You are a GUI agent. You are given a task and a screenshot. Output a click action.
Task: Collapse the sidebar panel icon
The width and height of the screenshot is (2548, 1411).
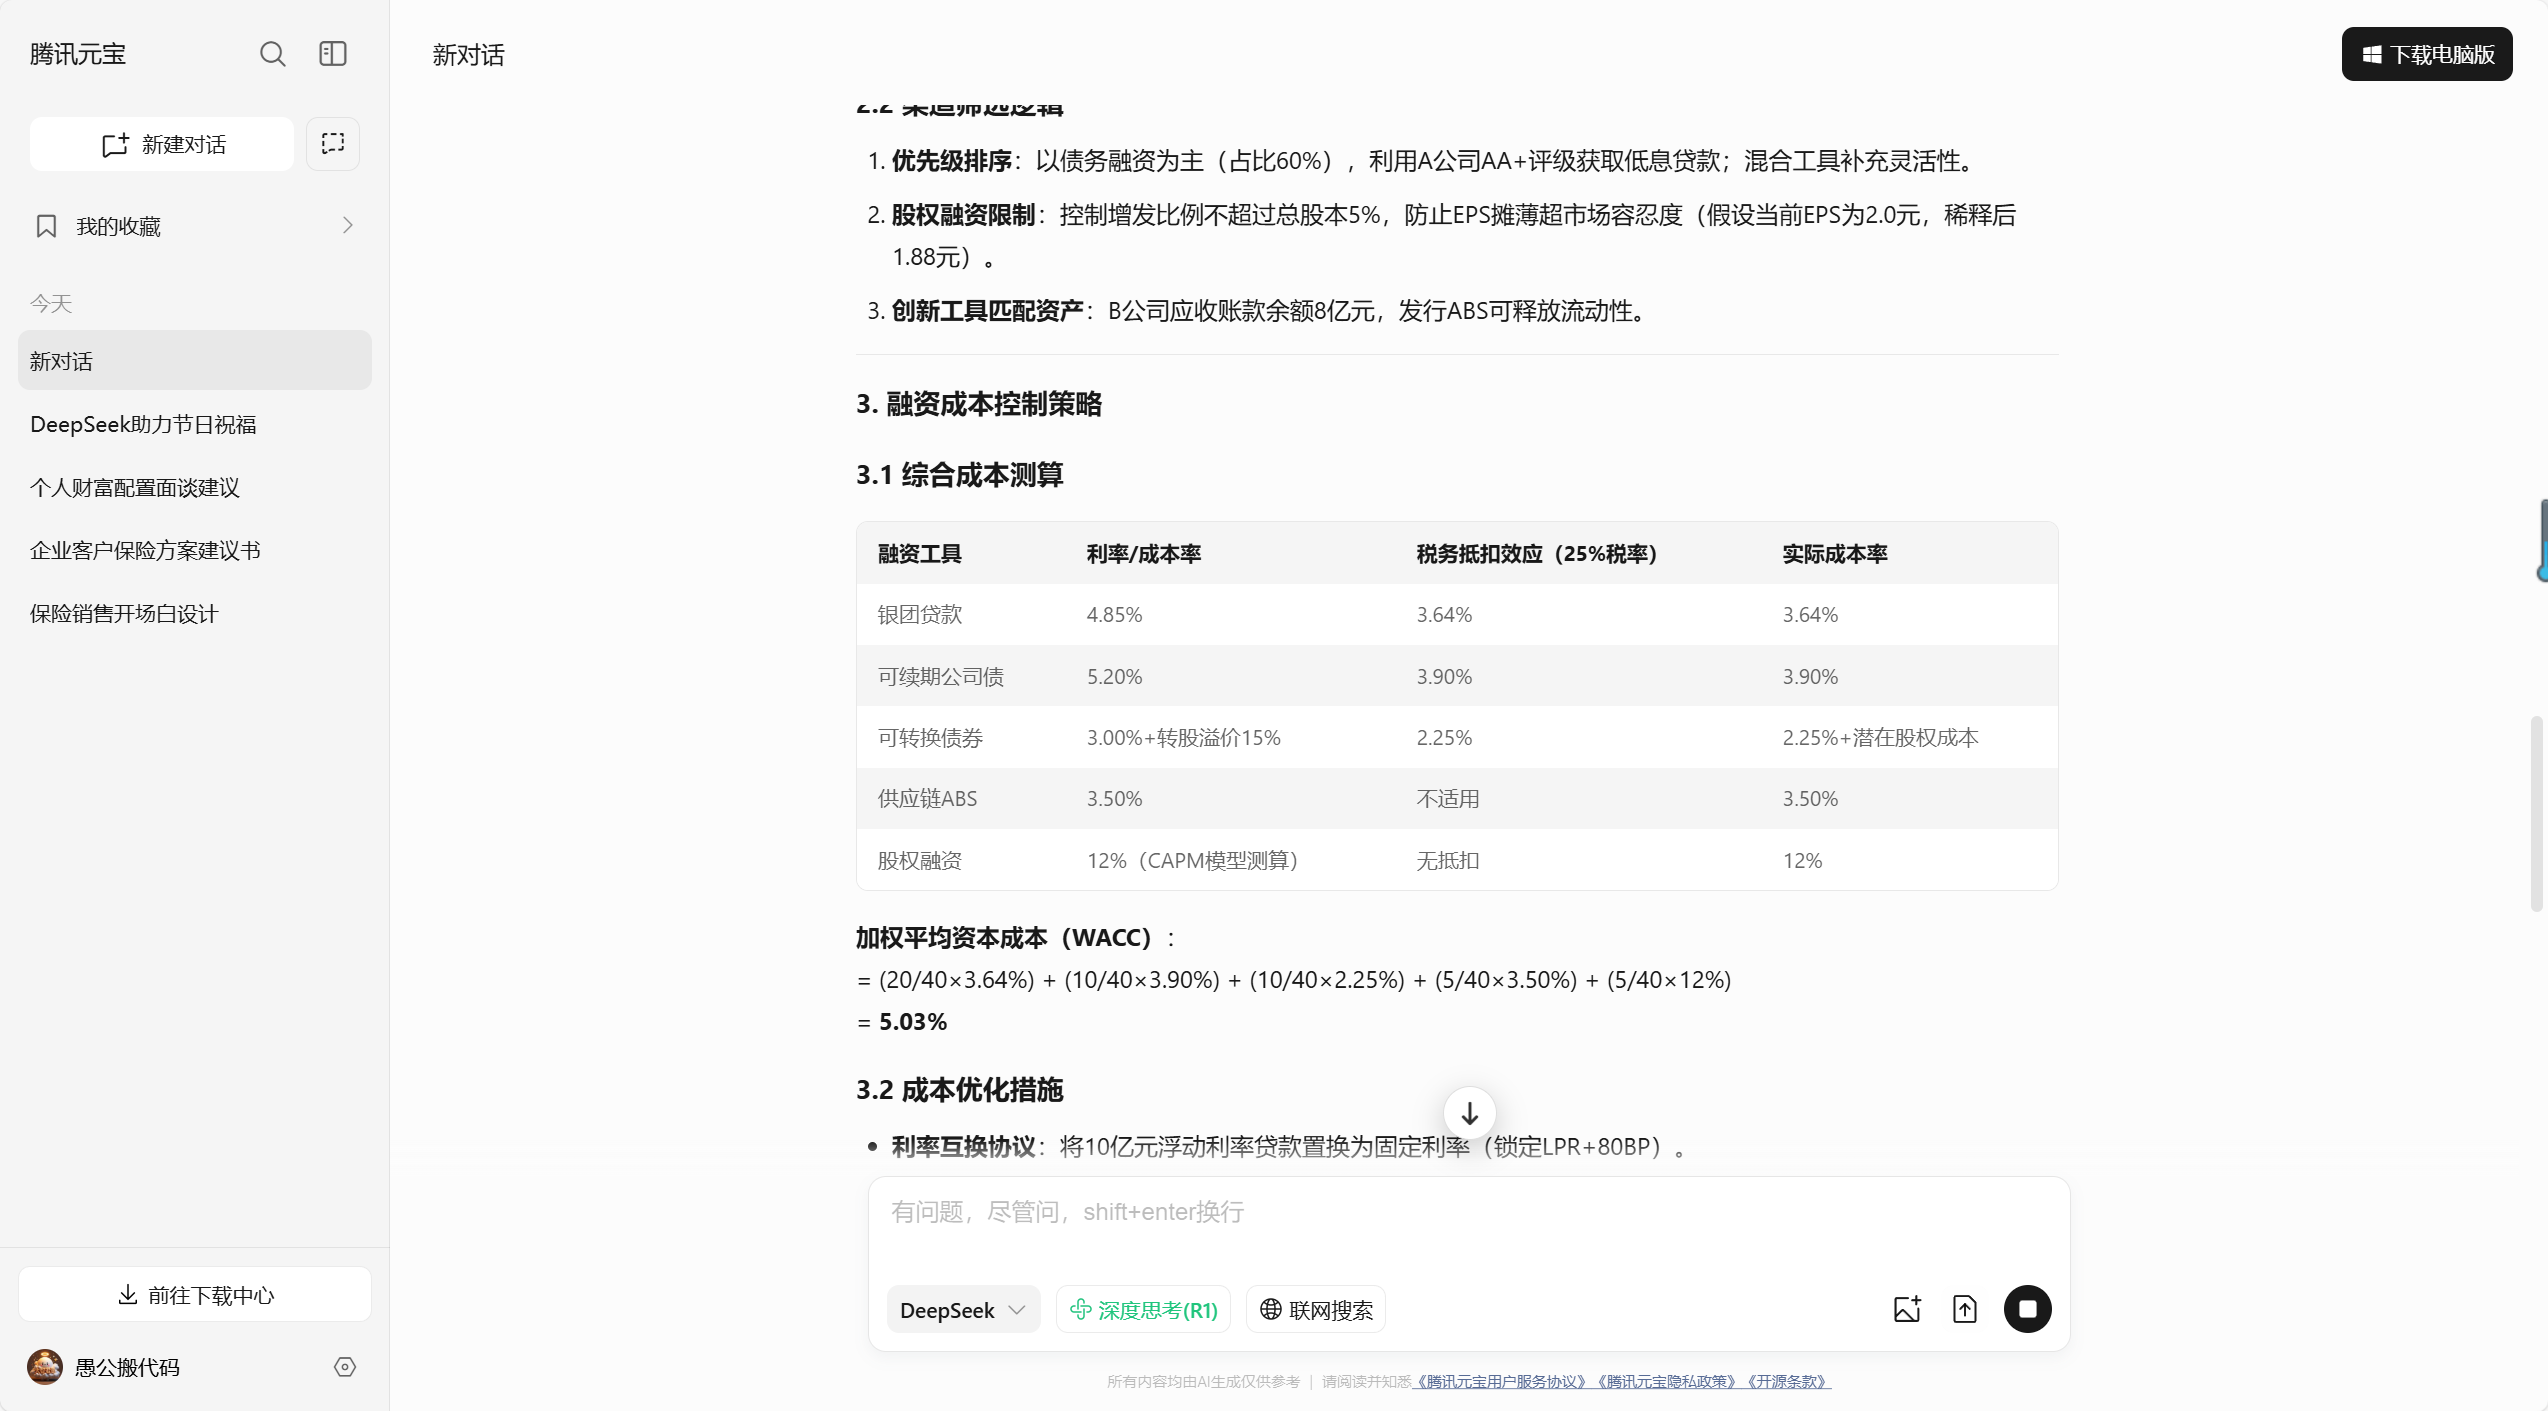[x=333, y=54]
